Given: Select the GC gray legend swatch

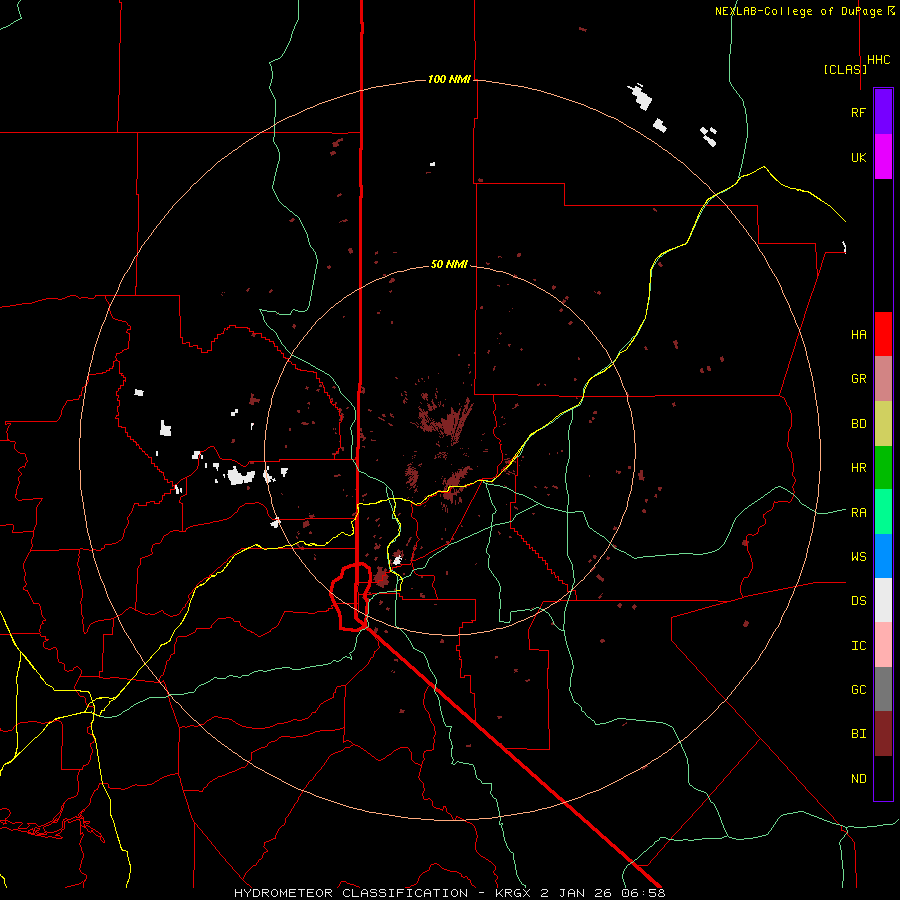Looking at the screenshot, I should tap(883, 689).
